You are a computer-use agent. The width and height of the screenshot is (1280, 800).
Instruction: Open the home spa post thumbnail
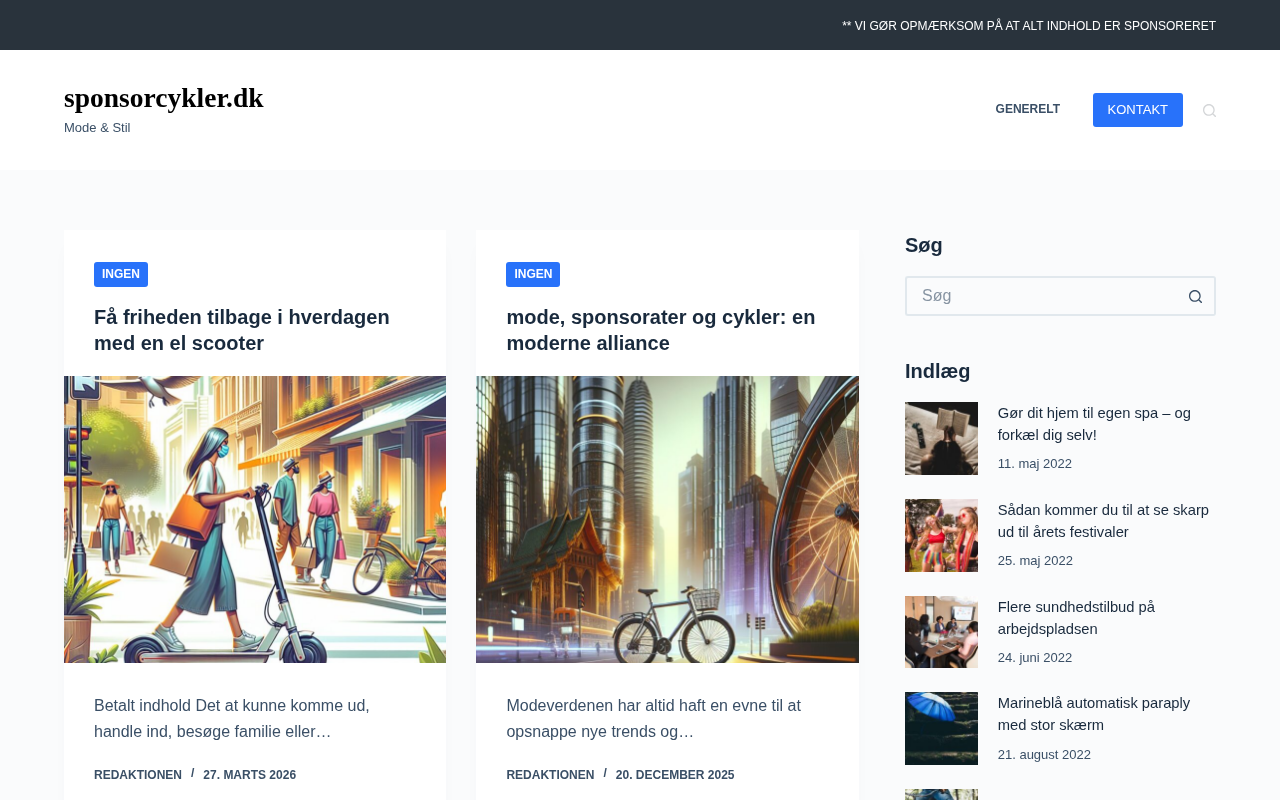[x=941, y=438]
